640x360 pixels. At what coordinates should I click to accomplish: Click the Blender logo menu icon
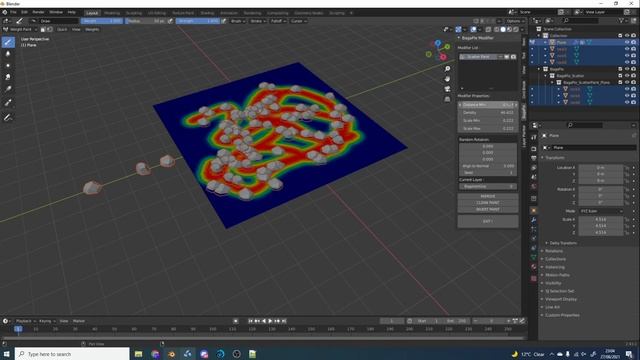[x=5, y=13]
